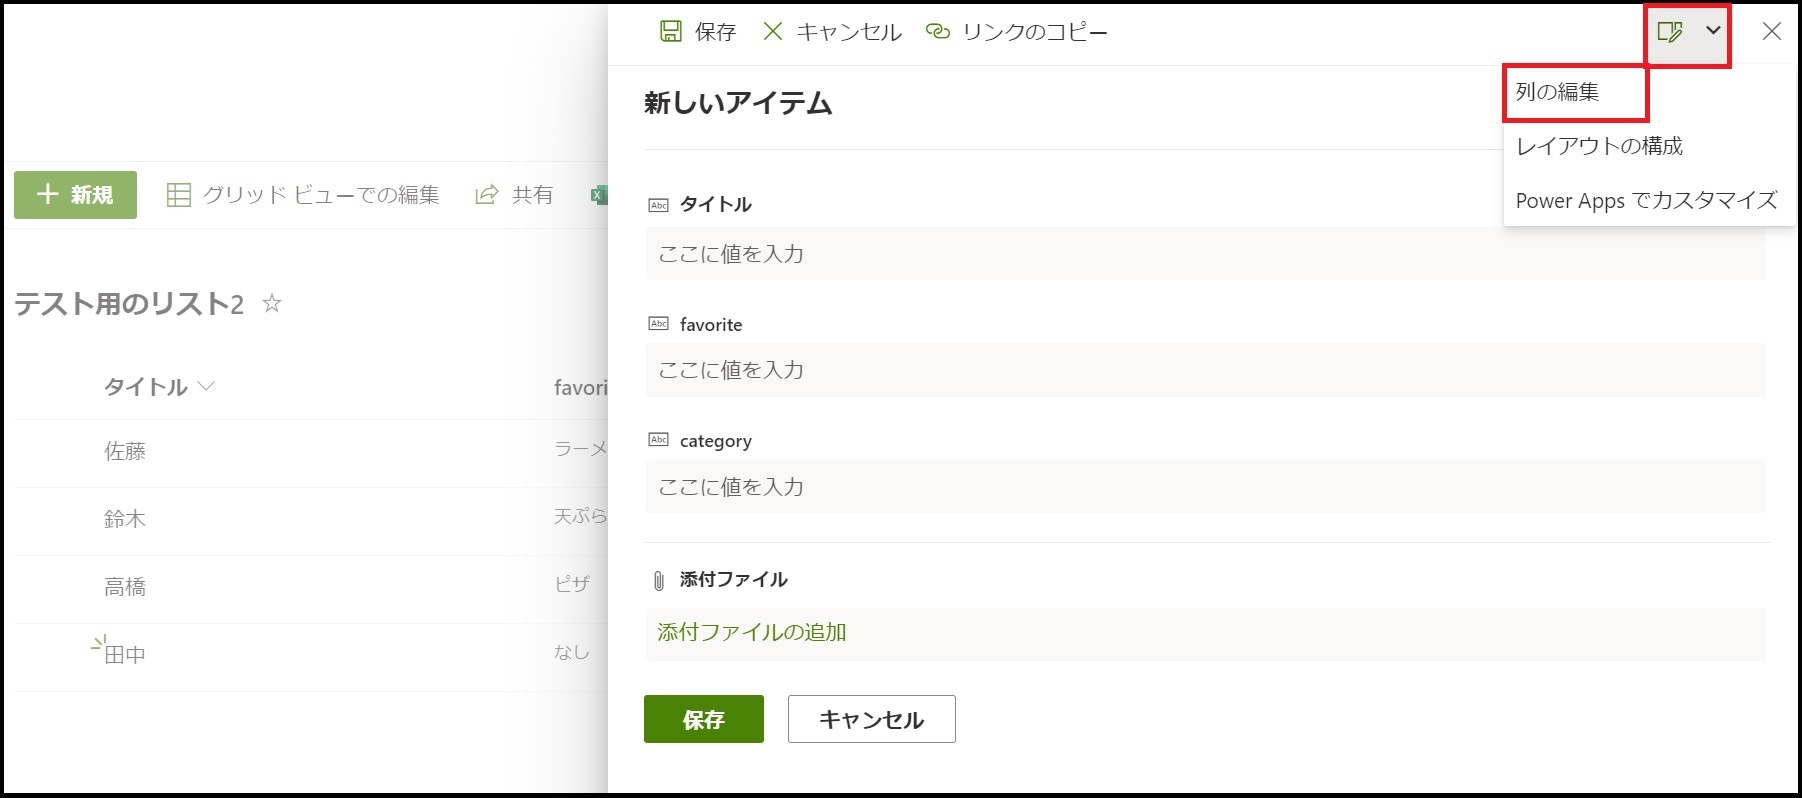
Task: Click the copy link chain icon
Action: click(x=937, y=32)
